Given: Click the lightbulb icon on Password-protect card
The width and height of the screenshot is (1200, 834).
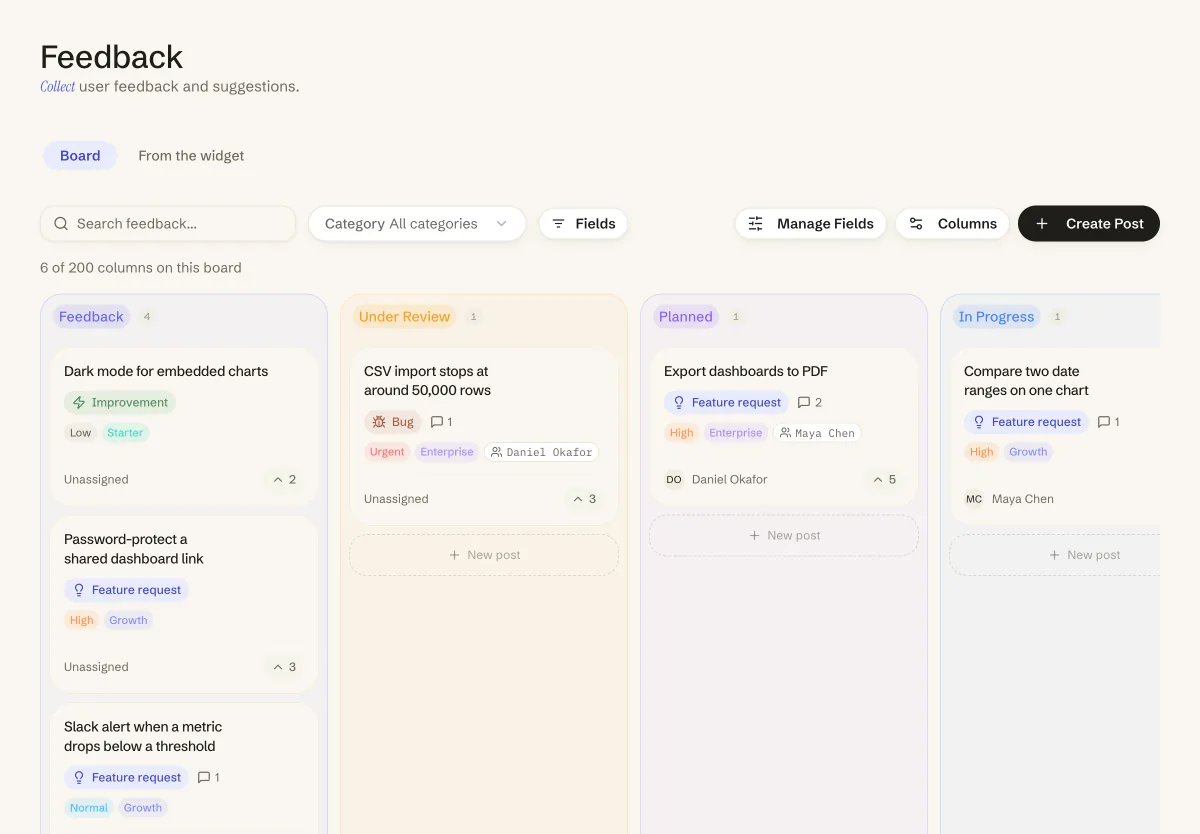Looking at the screenshot, I should pyautogui.click(x=79, y=590).
